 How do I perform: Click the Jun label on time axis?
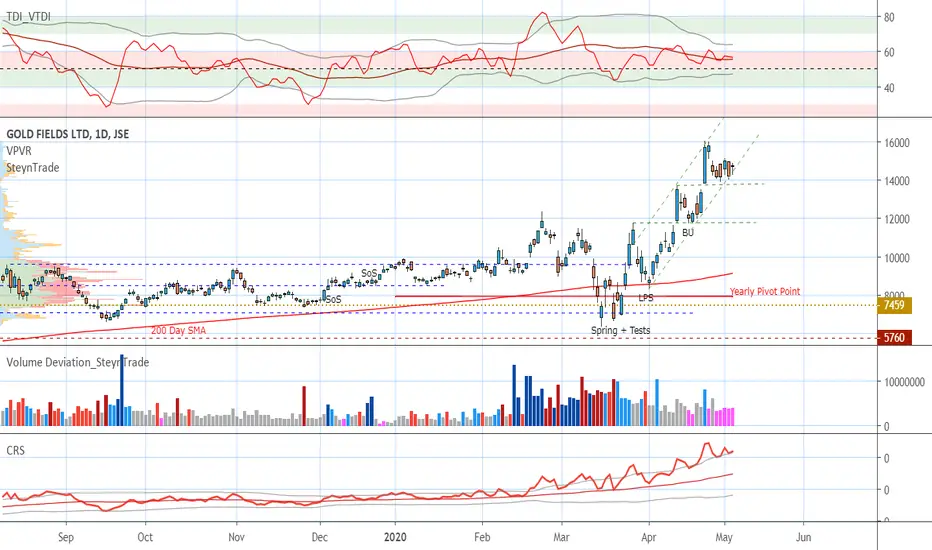tap(803, 537)
